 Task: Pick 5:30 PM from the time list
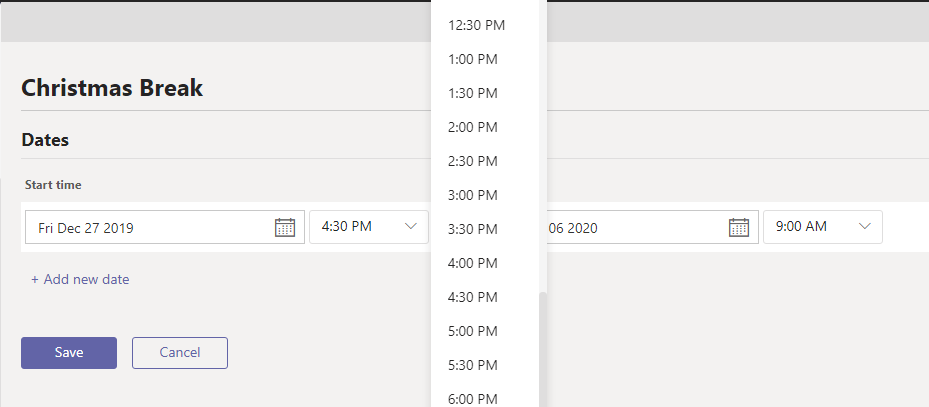(473, 365)
